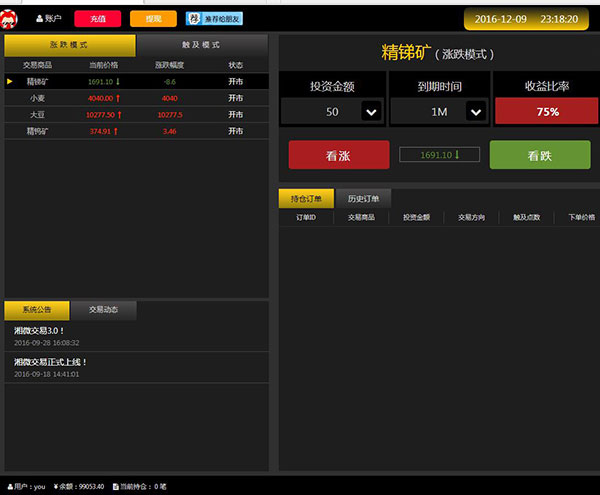Click the mascot logo at the top left

tap(8, 19)
